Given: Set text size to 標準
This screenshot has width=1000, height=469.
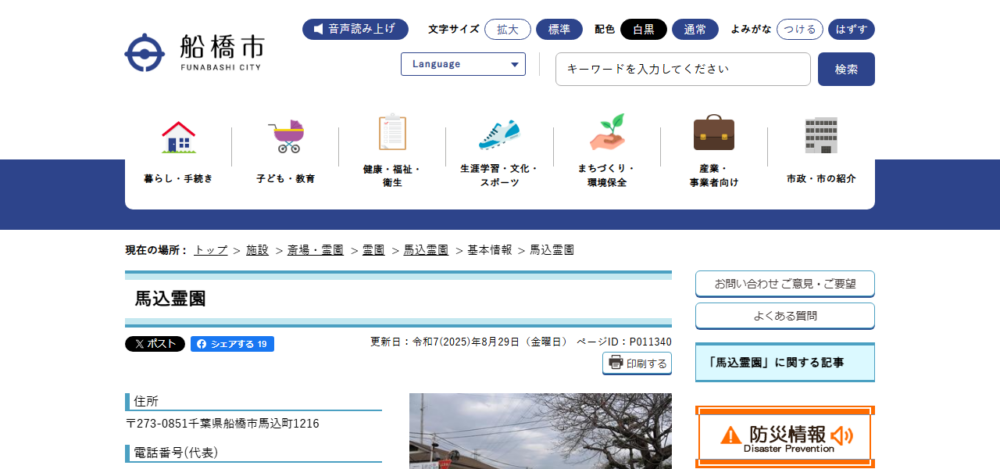Looking at the screenshot, I should 559,29.
